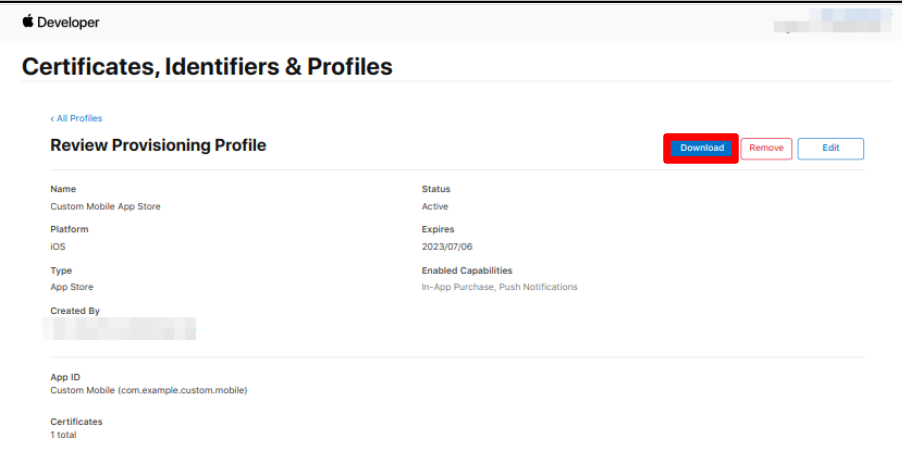Viewport: 902px width, 460px height.
Task: Click the Apple logo icon
Action: click(x=28, y=21)
